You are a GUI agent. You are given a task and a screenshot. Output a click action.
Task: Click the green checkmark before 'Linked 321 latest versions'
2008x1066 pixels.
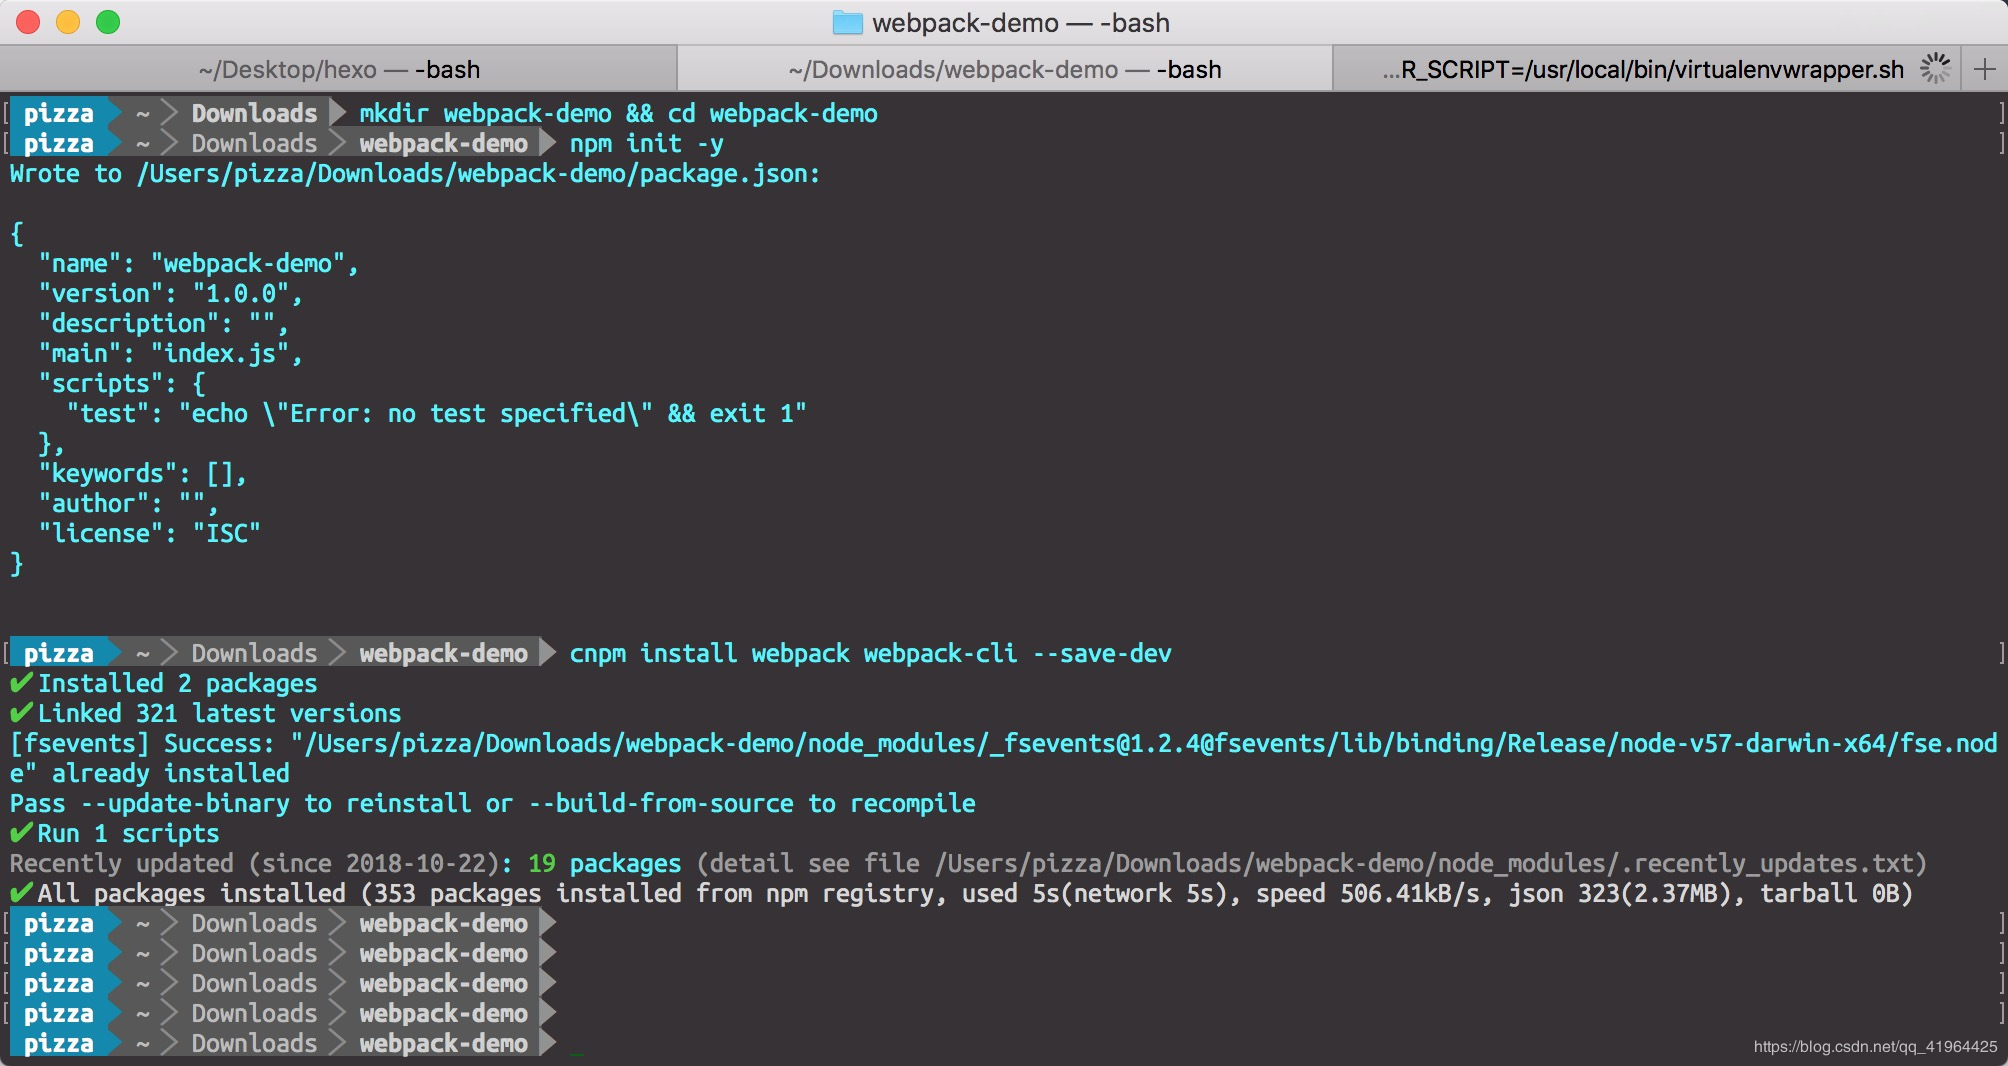pos(21,713)
